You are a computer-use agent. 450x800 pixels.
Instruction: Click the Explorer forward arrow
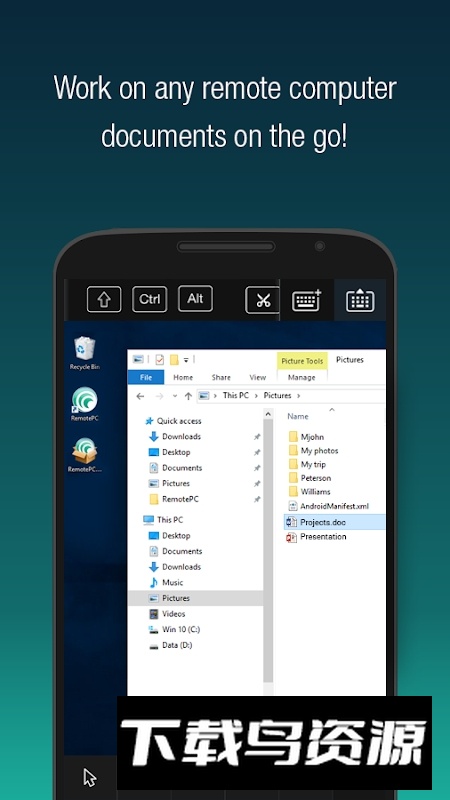coord(159,396)
